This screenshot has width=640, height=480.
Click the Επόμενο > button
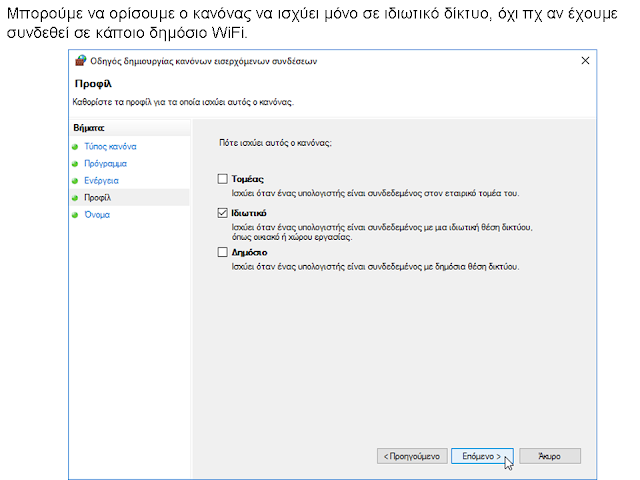click(x=482, y=456)
